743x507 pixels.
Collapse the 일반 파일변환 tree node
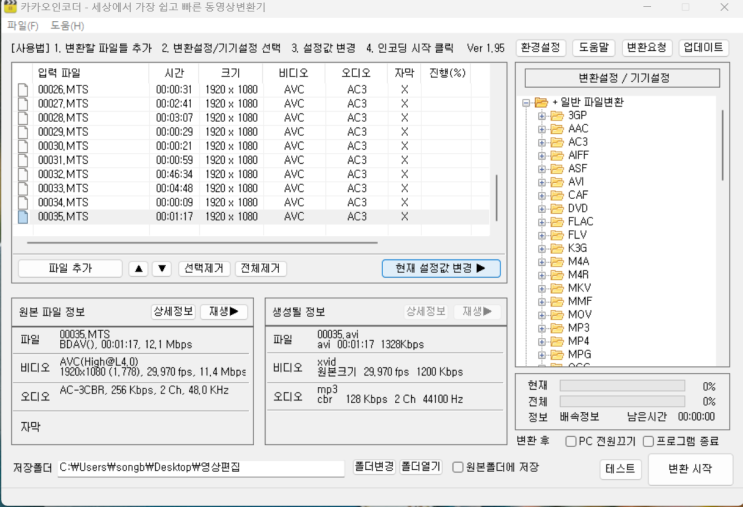click(x=526, y=102)
